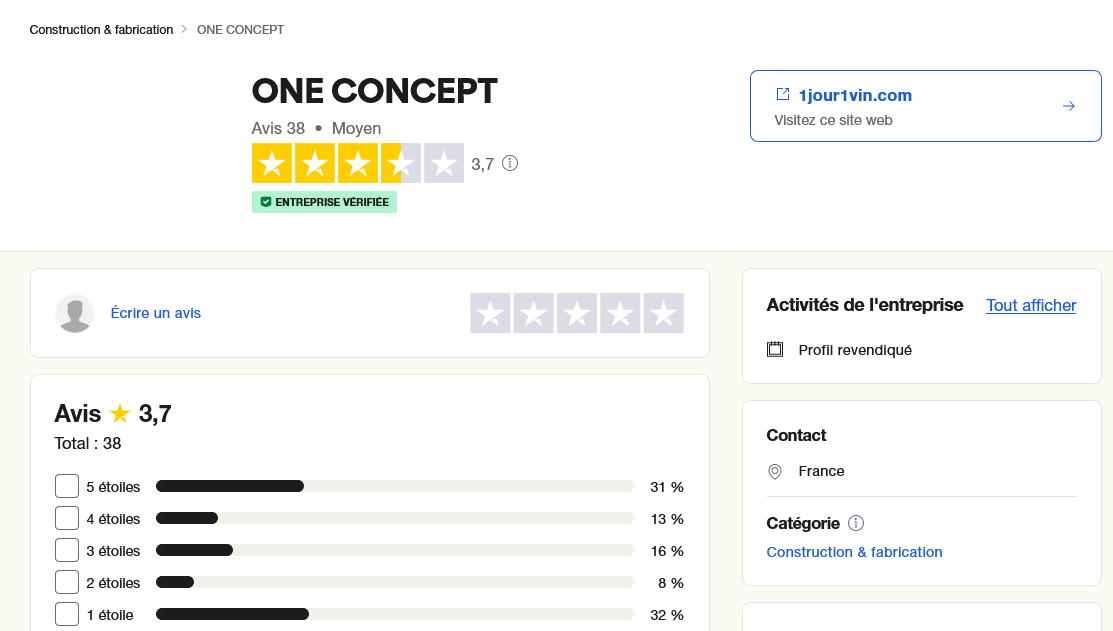Click the info icon beside the 3,7 rating

pos(510,163)
